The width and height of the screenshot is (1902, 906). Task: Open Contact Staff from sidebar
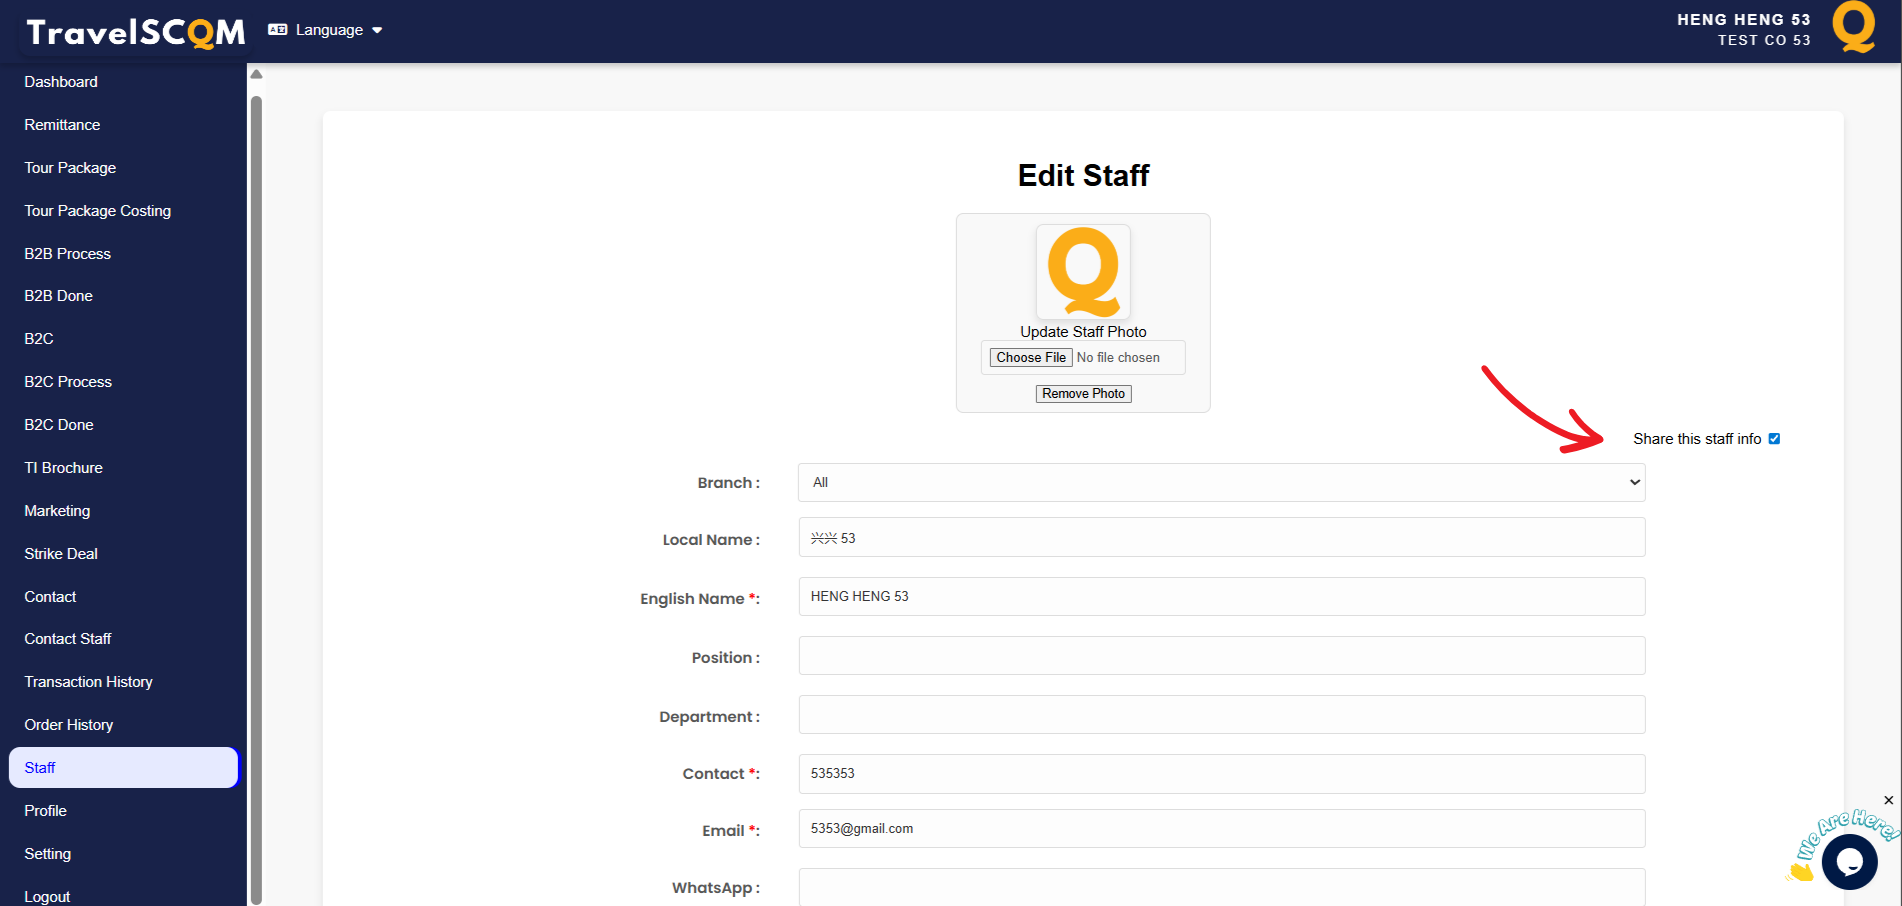click(68, 639)
